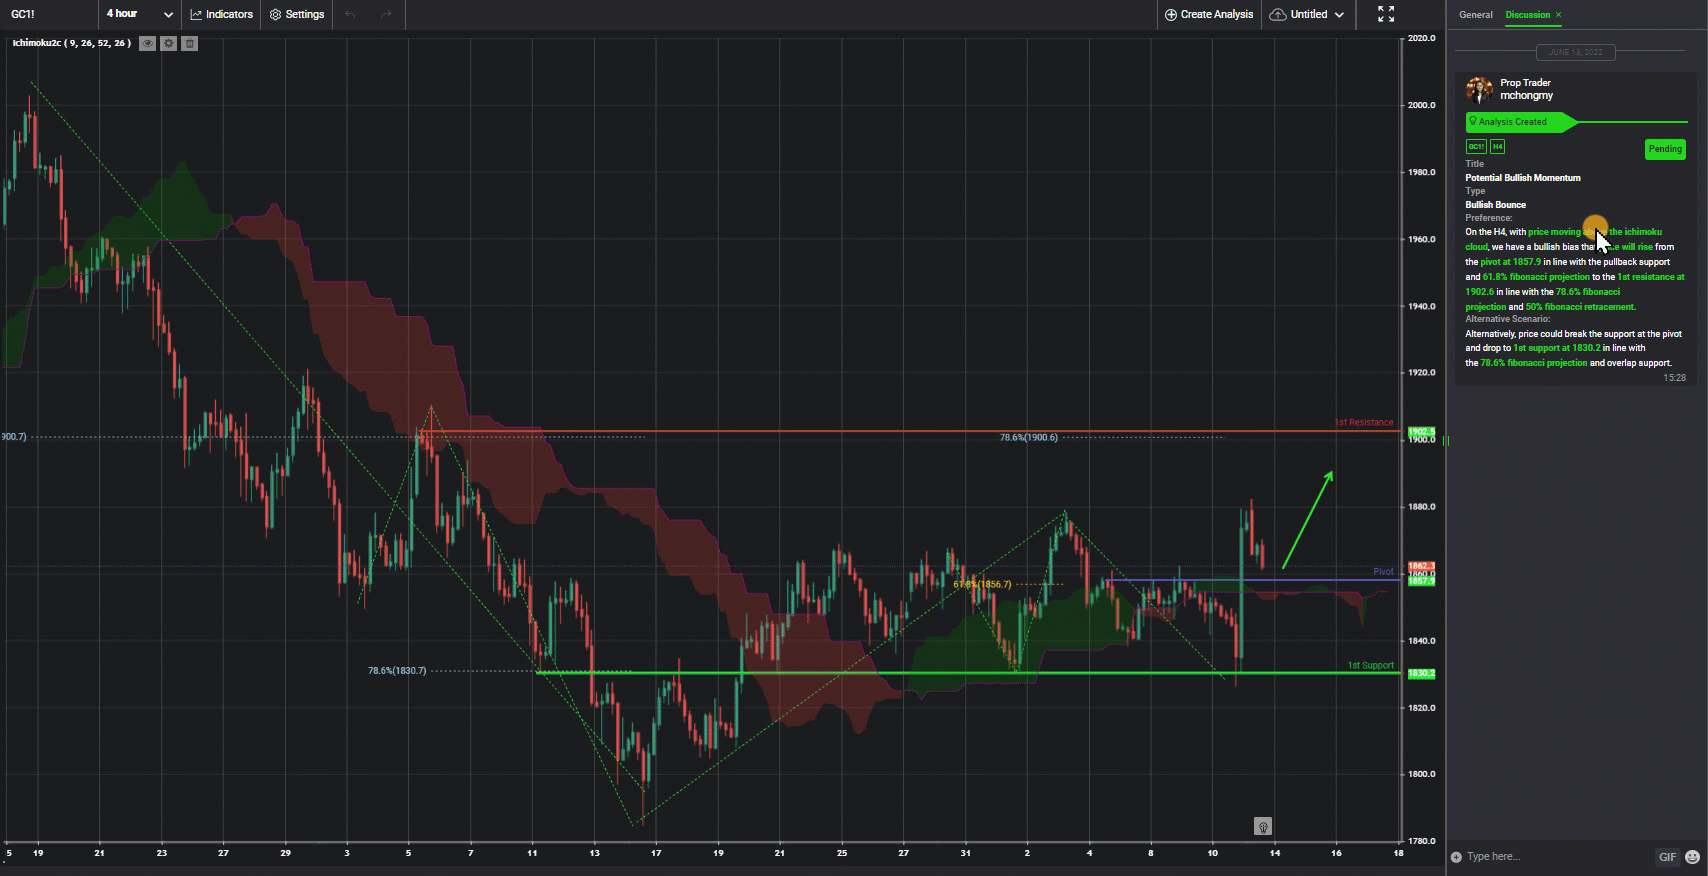Click the undo arrow
1708x876 pixels.
[x=350, y=14]
